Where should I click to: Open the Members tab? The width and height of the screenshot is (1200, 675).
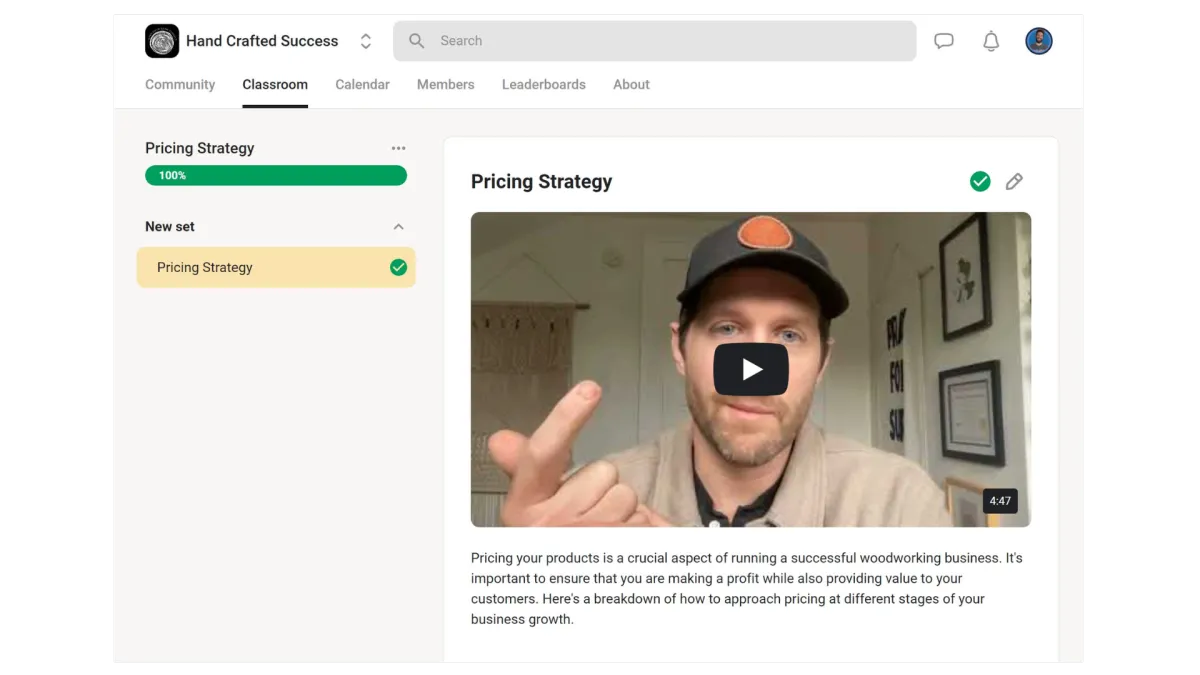tap(446, 85)
